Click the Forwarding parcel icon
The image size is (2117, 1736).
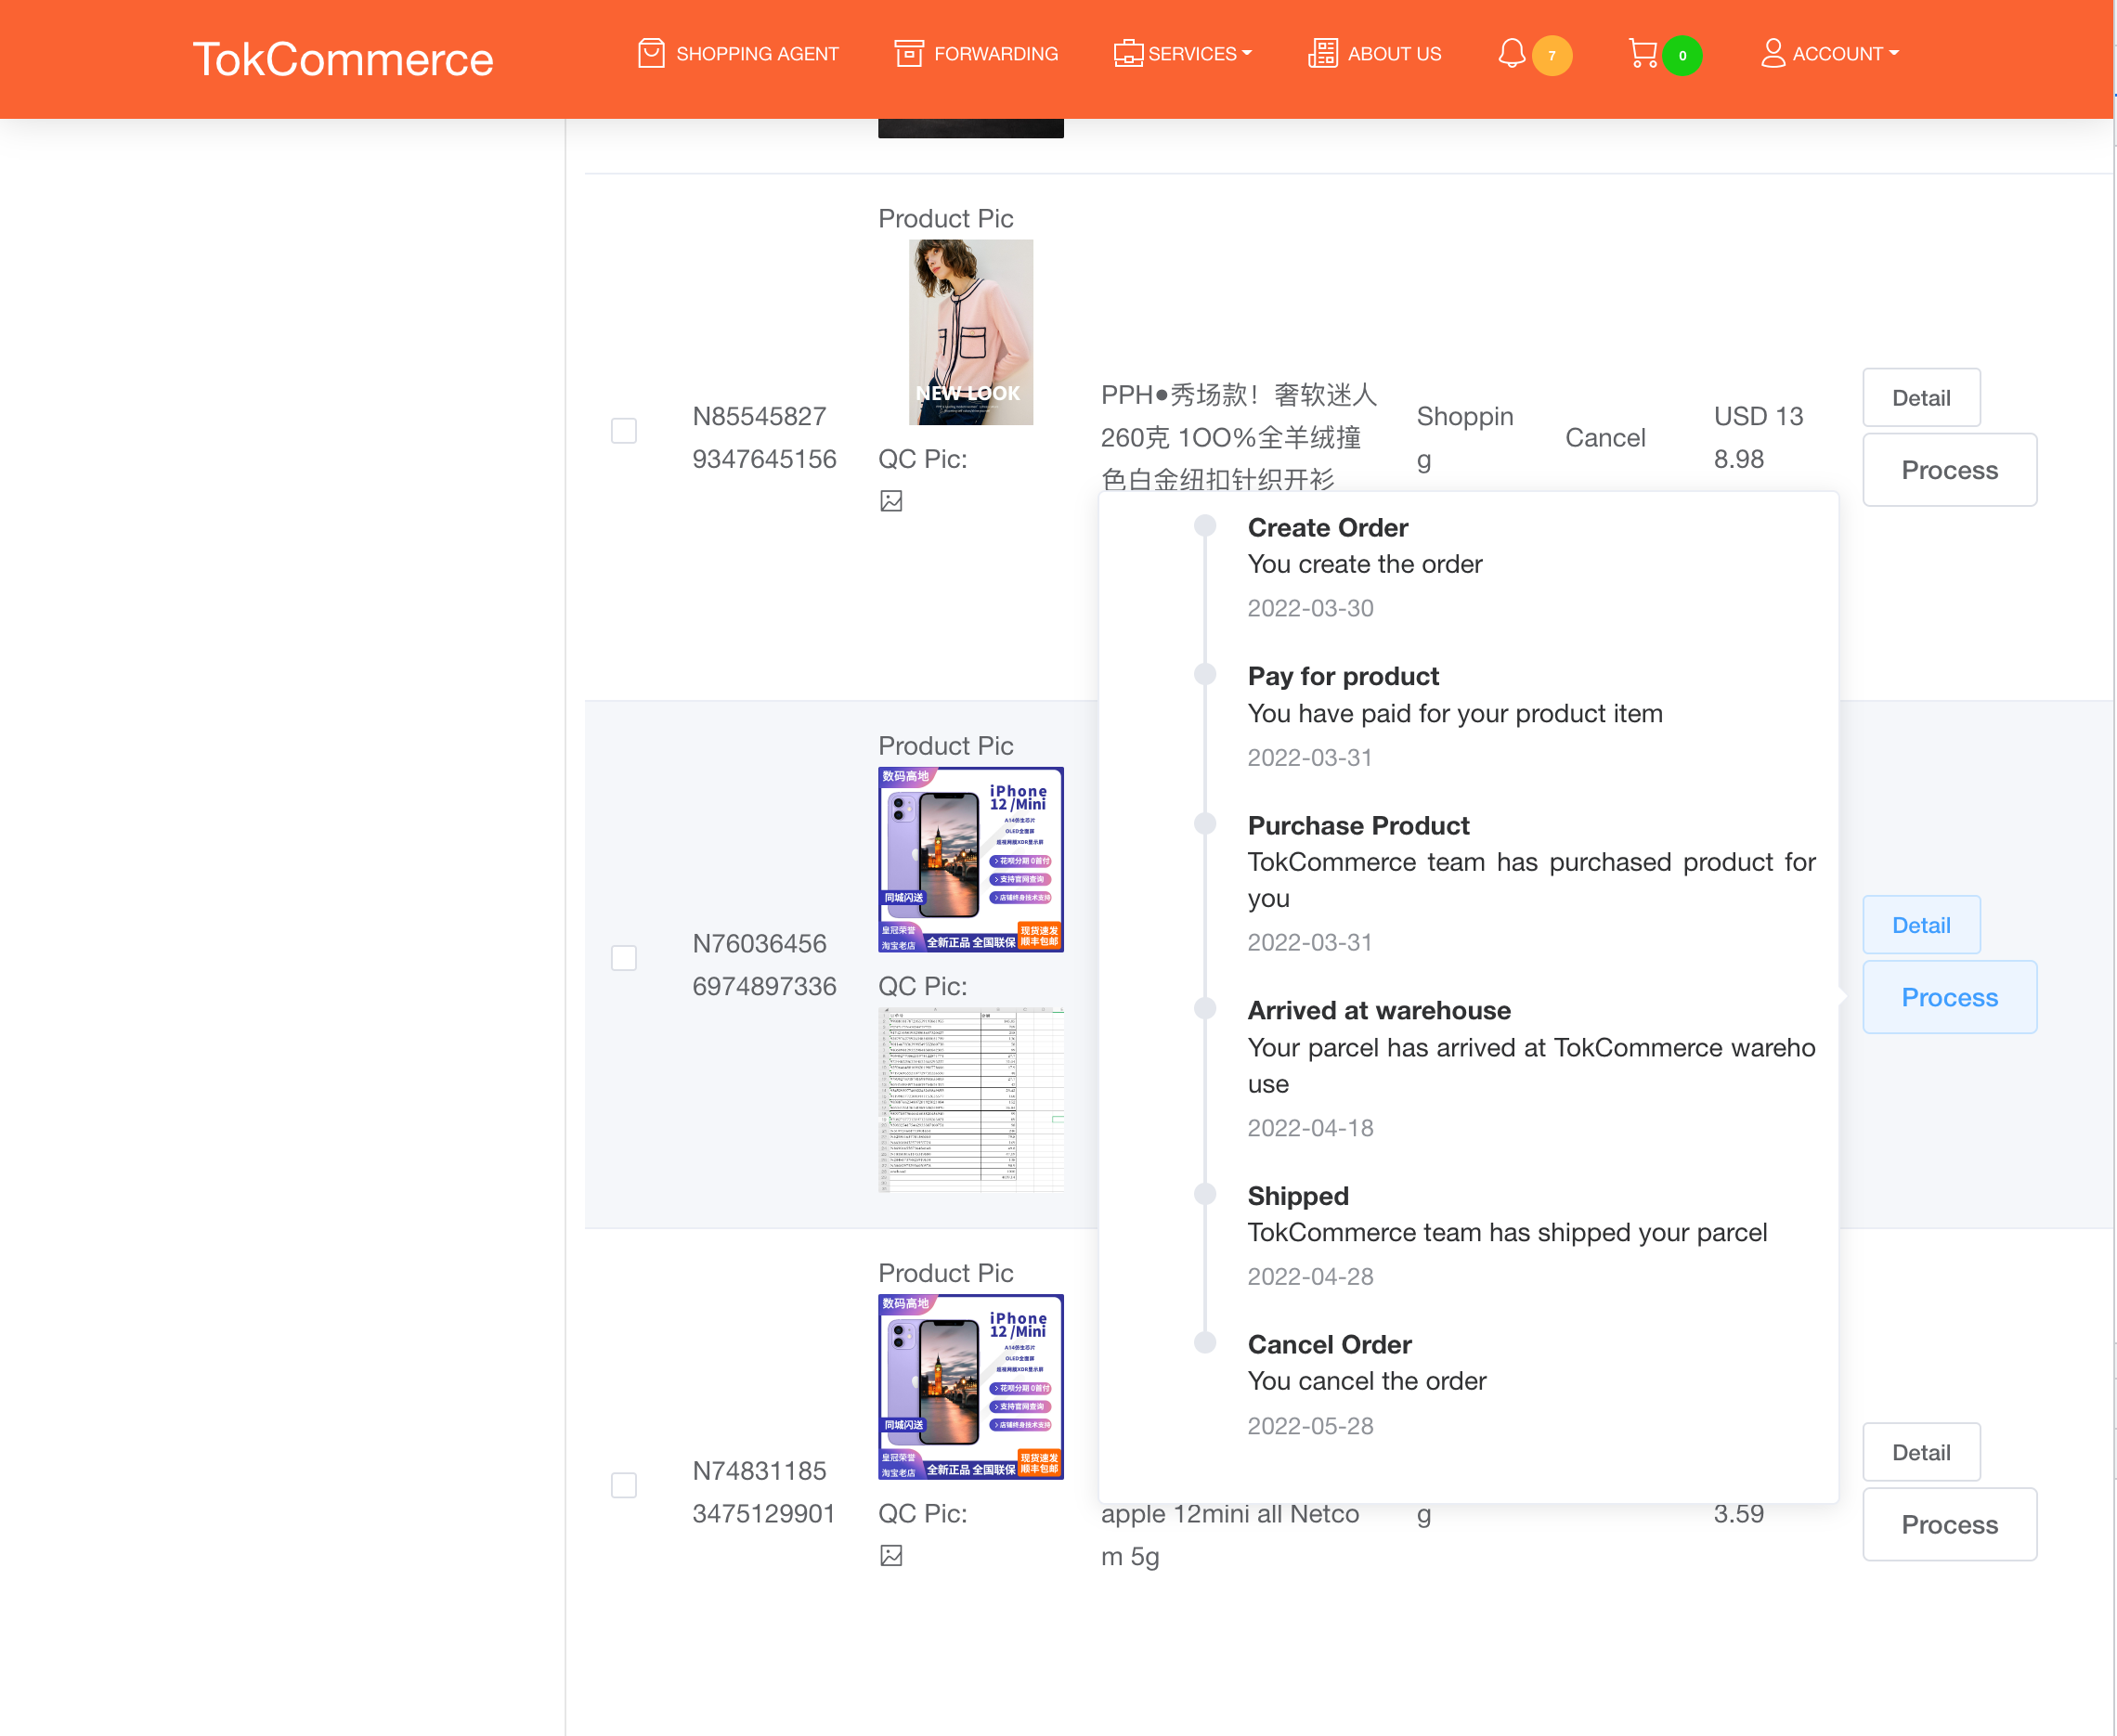(x=909, y=53)
